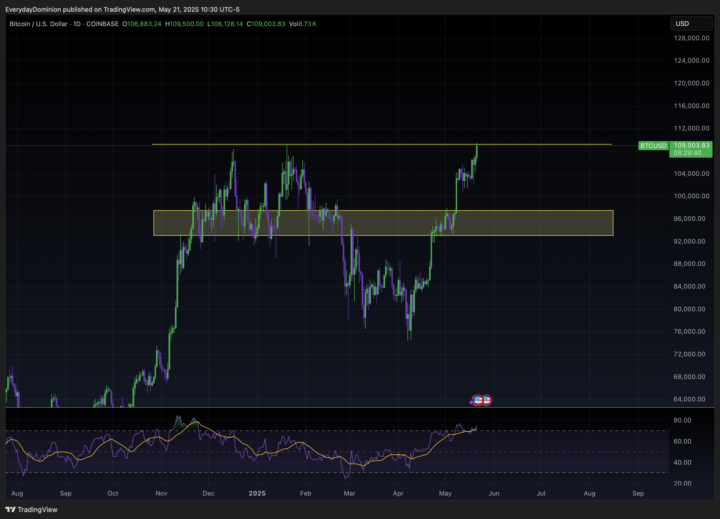
Task: Click the Nov label on time axis
Action: click(x=161, y=493)
